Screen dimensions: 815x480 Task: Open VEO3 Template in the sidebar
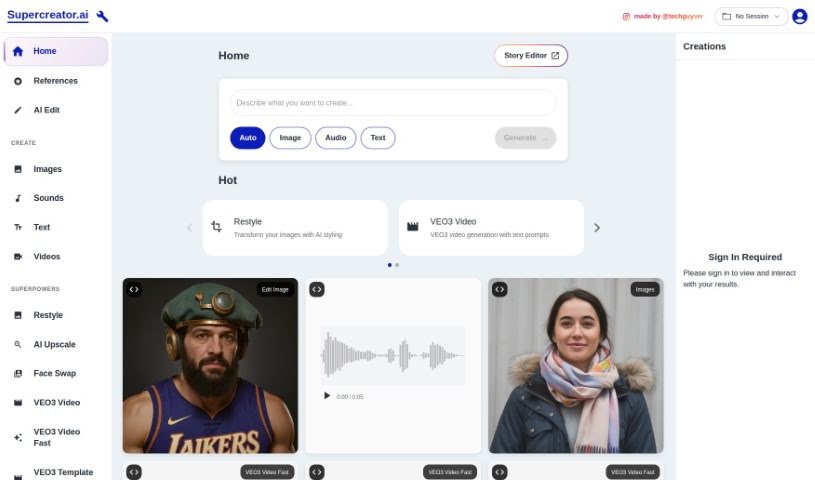(56, 472)
